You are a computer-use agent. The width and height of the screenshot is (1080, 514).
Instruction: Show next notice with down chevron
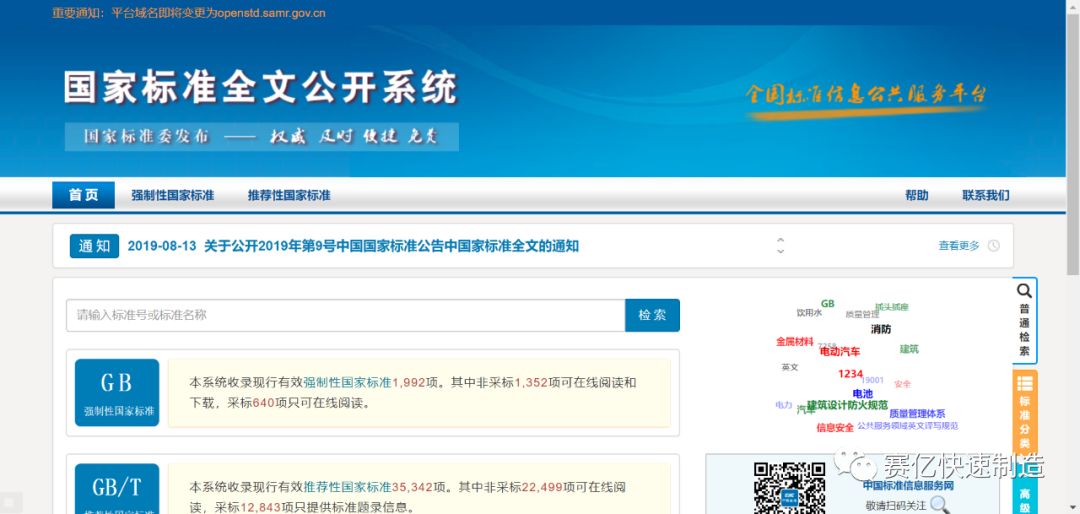point(780,251)
